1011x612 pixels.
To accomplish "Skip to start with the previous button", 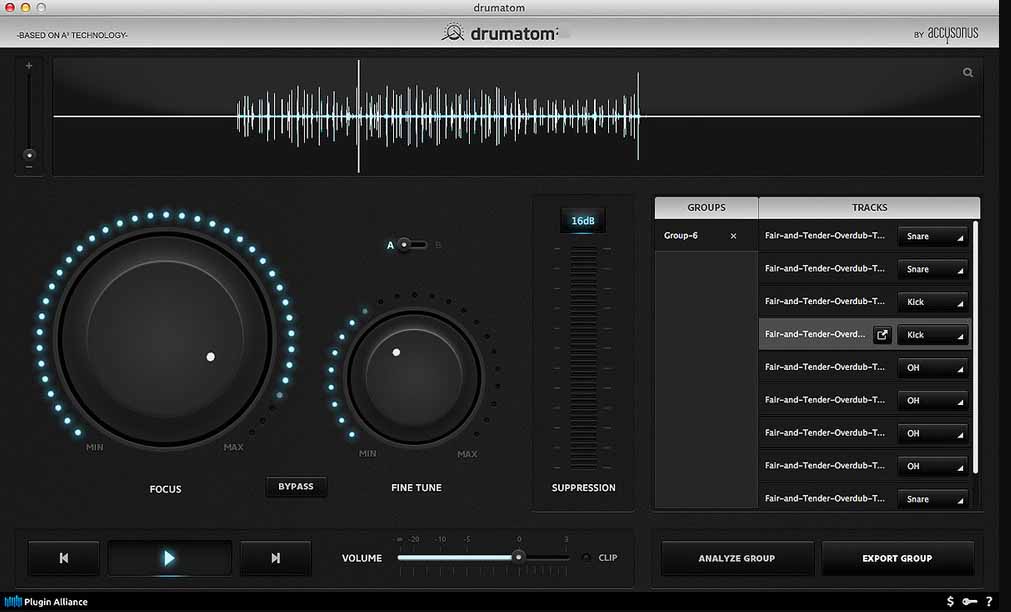I will pyautogui.click(x=64, y=558).
